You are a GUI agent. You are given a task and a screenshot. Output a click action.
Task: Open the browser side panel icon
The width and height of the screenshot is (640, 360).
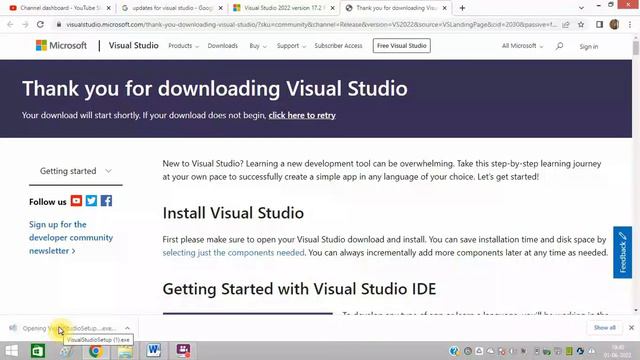tap(599, 24)
